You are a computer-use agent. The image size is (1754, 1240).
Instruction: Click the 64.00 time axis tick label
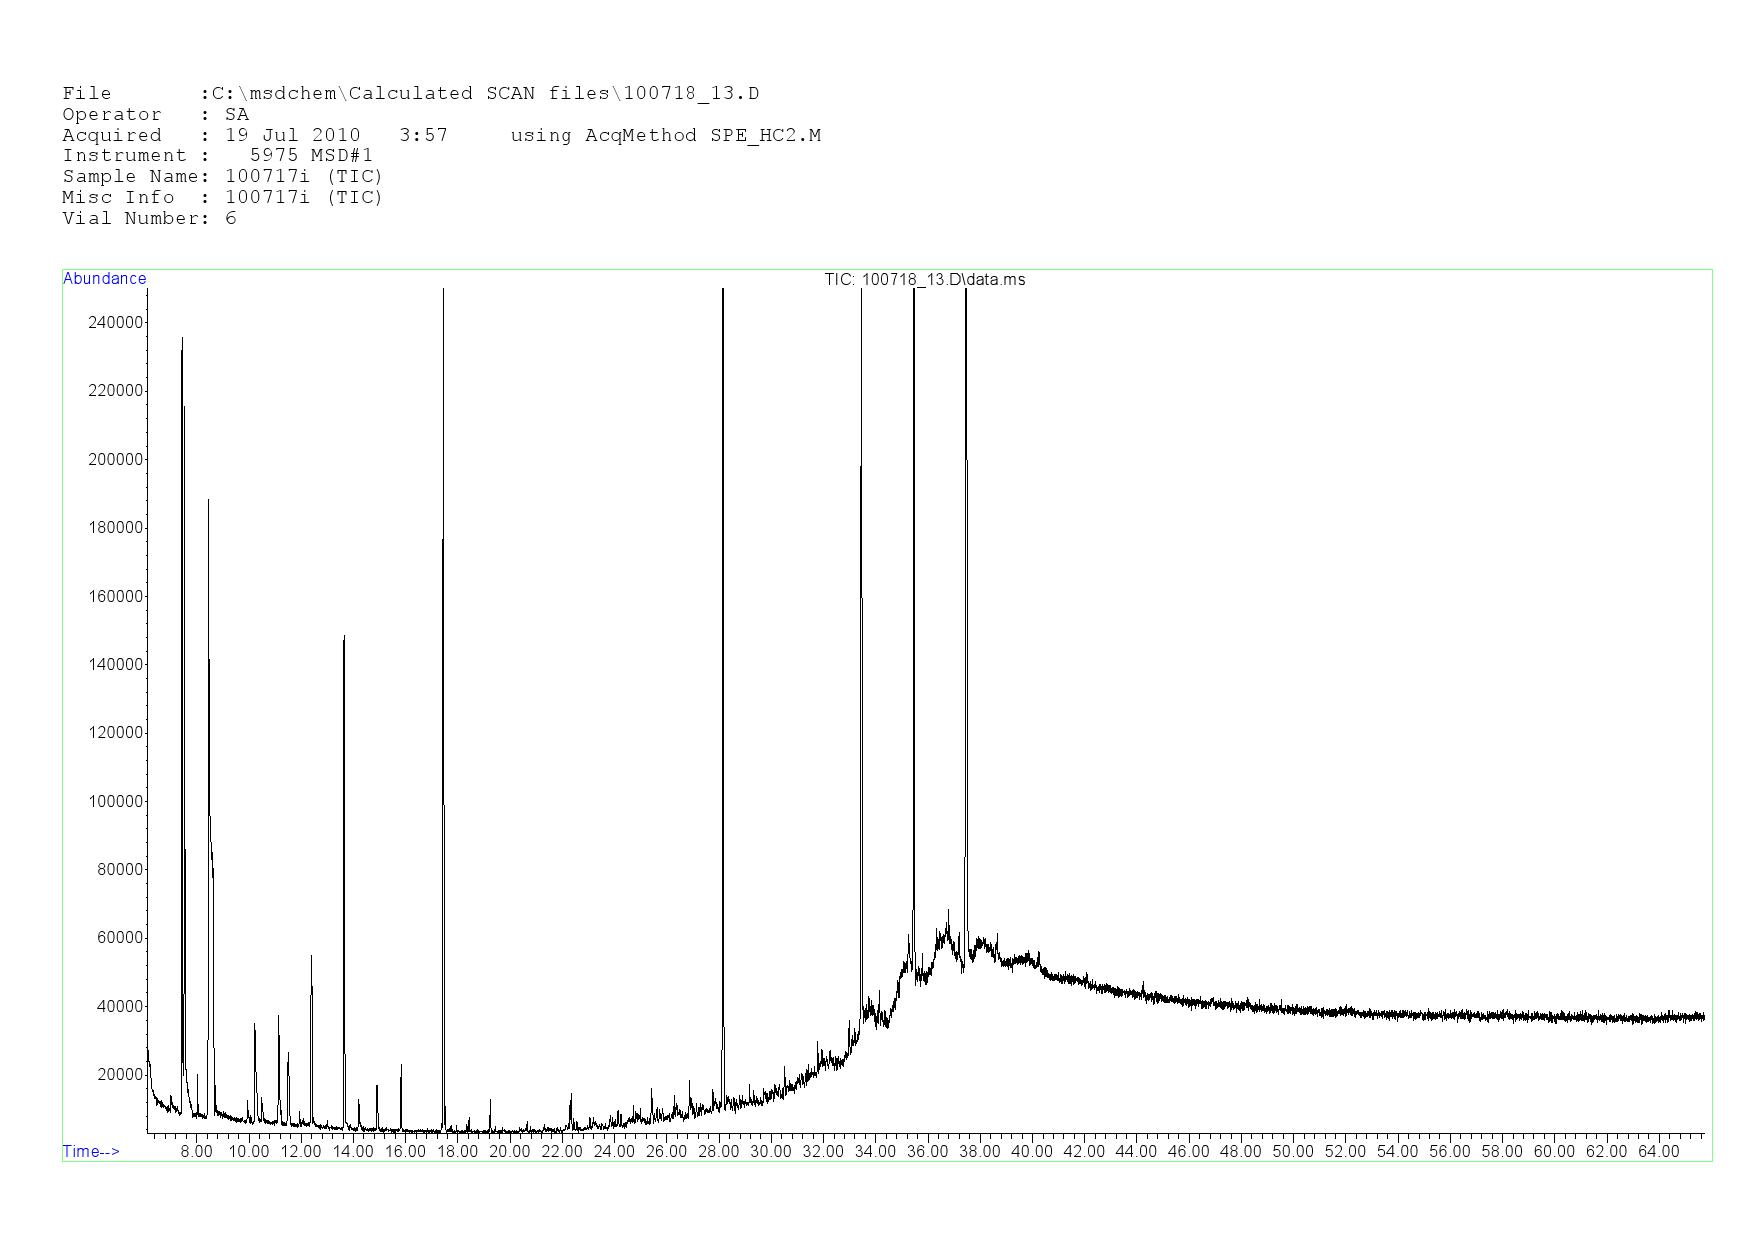point(1658,1152)
